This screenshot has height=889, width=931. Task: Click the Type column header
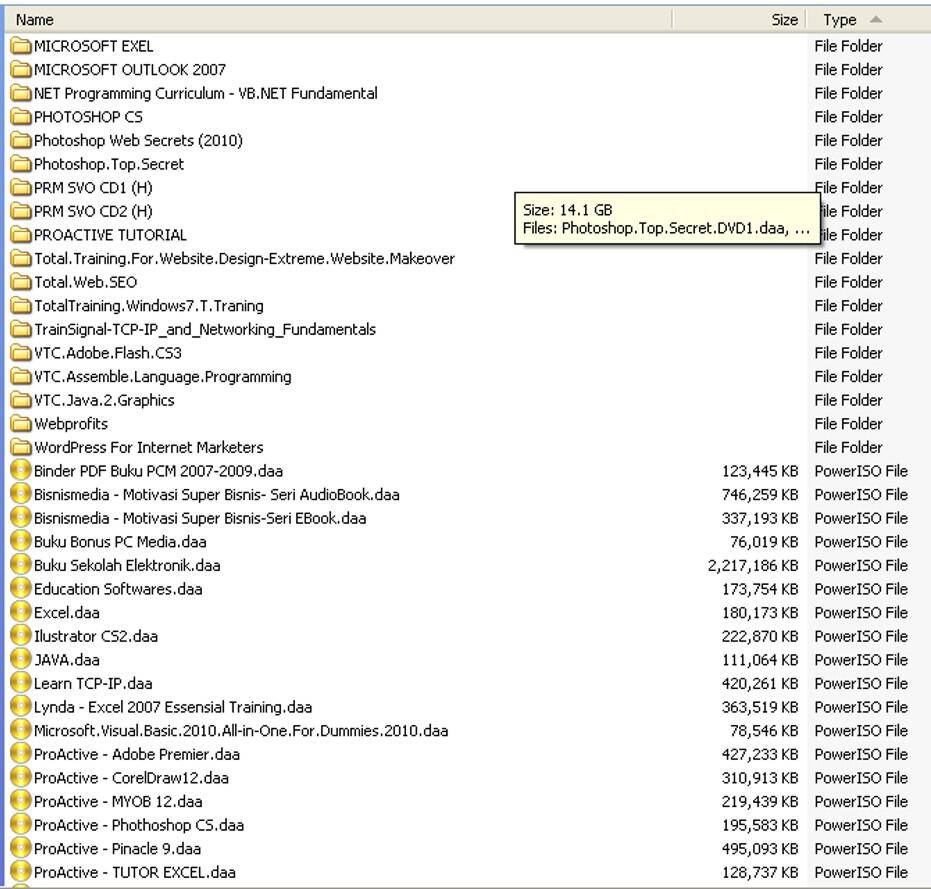point(868,20)
